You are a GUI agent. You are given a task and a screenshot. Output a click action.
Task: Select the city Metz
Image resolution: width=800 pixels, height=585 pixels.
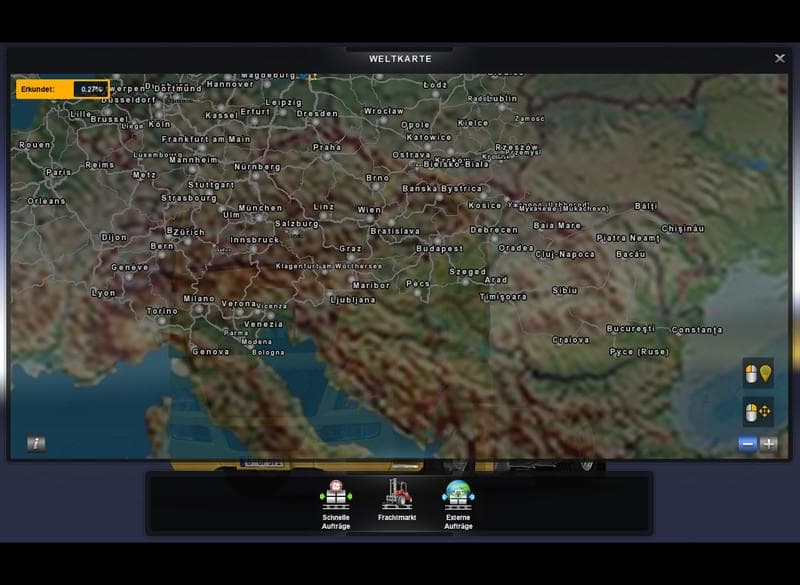click(x=144, y=174)
